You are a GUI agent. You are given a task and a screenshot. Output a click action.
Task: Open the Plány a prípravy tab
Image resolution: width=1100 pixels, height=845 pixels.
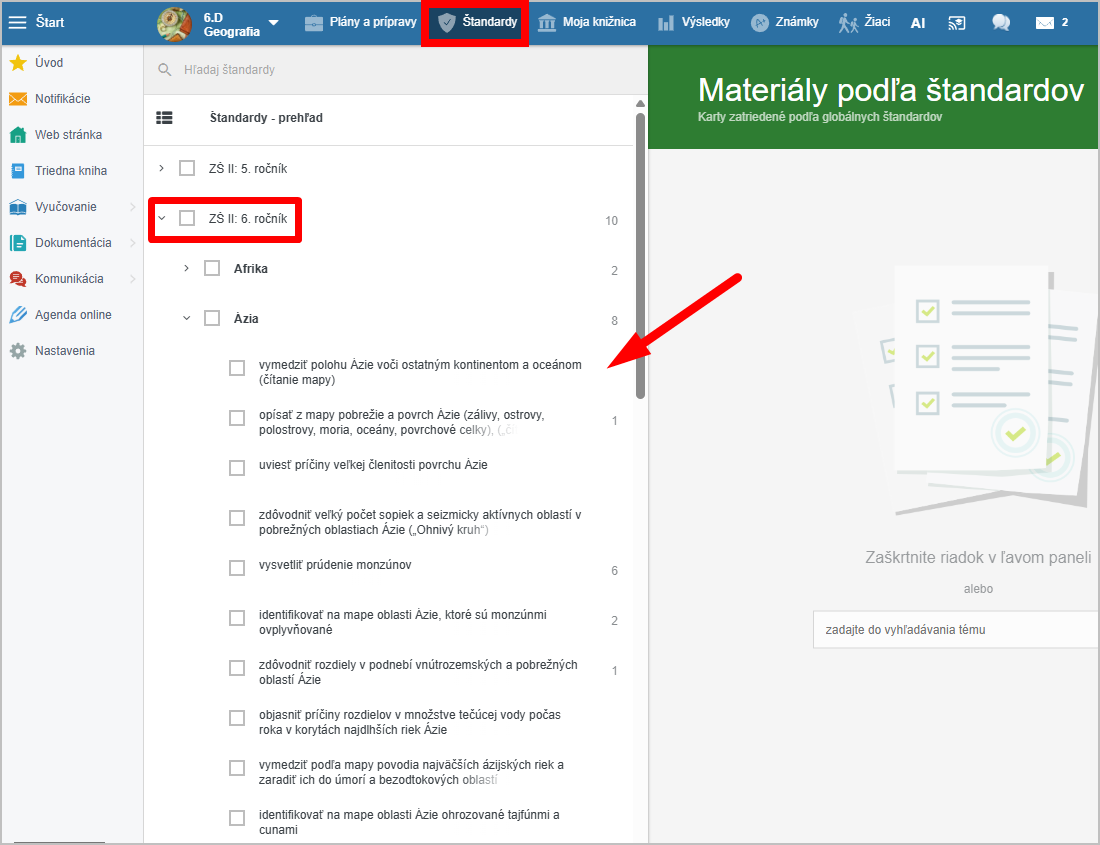point(361,22)
